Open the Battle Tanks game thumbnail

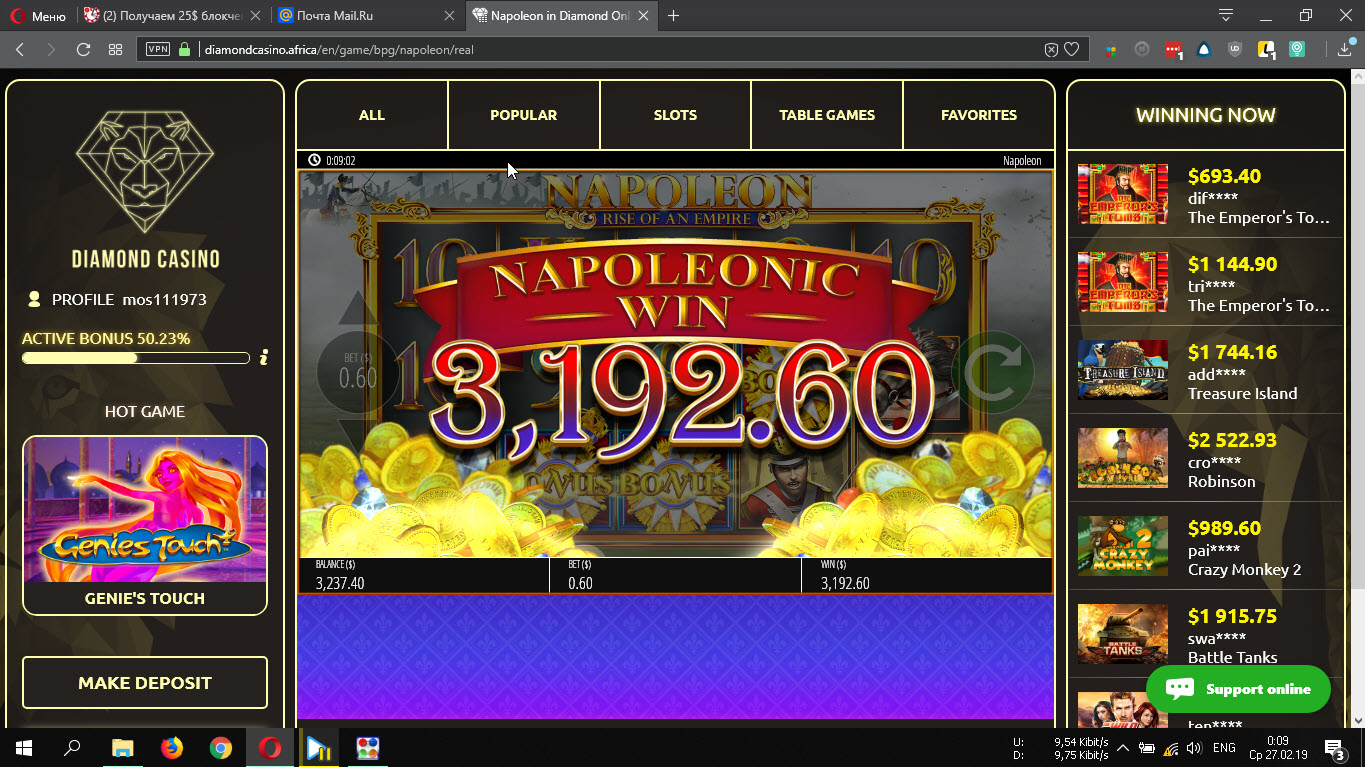1123,634
